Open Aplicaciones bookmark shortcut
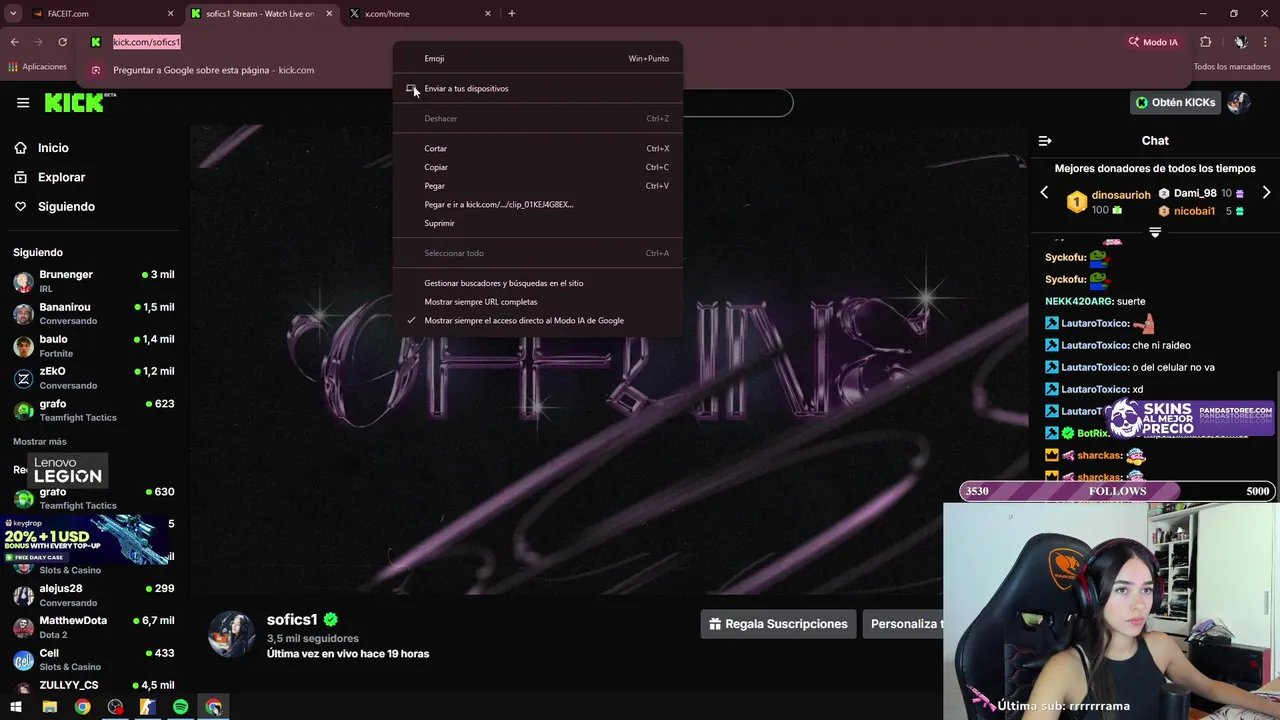This screenshot has width=1280, height=720. pos(37,67)
